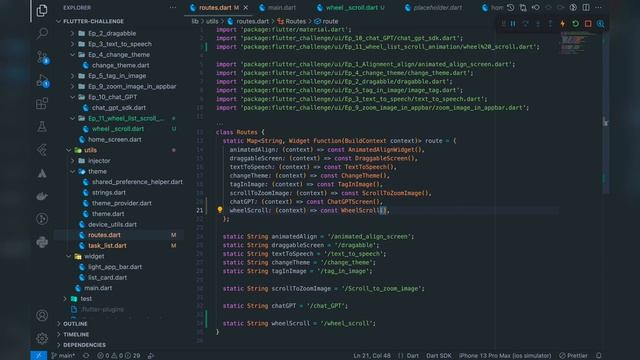Open editor More Actions ellipsis
Viewport: 640px width, 360px height.
pos(598,7)
